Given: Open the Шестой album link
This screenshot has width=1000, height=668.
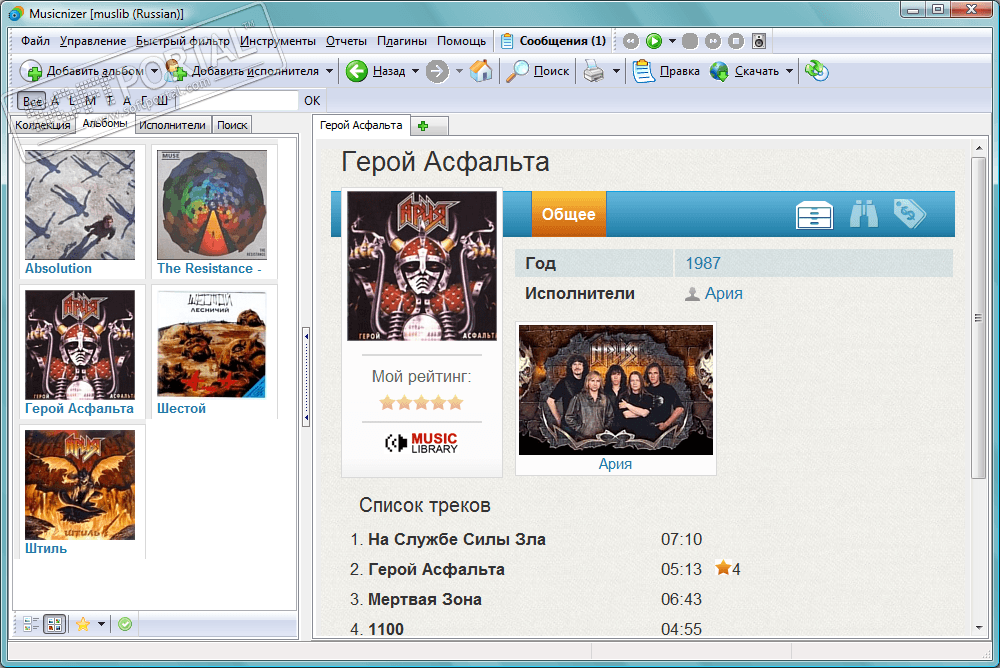Looking at the screenshot, I should coord(181,408).
